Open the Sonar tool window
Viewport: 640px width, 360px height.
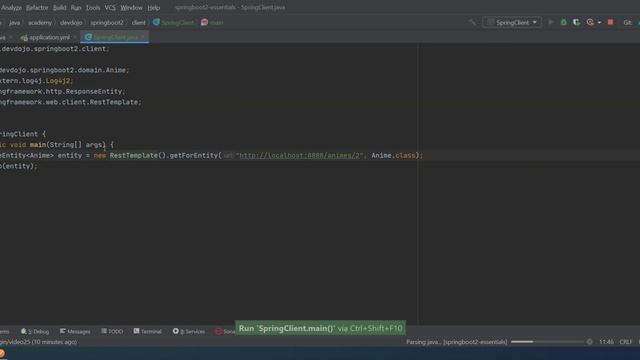[225, 331]
